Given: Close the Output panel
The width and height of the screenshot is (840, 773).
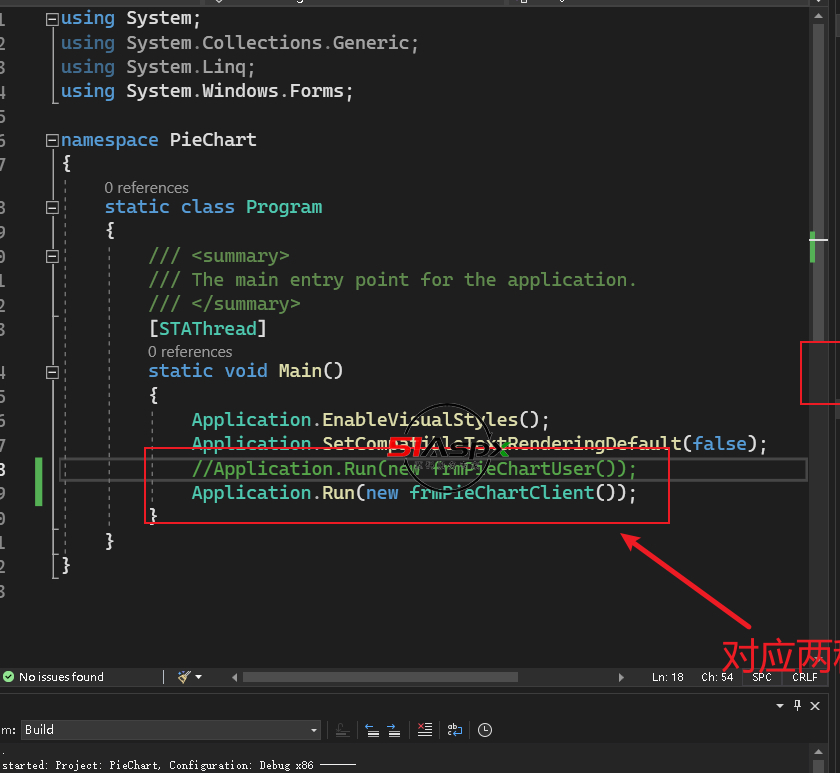Looking at the screenshot, I should point(817,705).
